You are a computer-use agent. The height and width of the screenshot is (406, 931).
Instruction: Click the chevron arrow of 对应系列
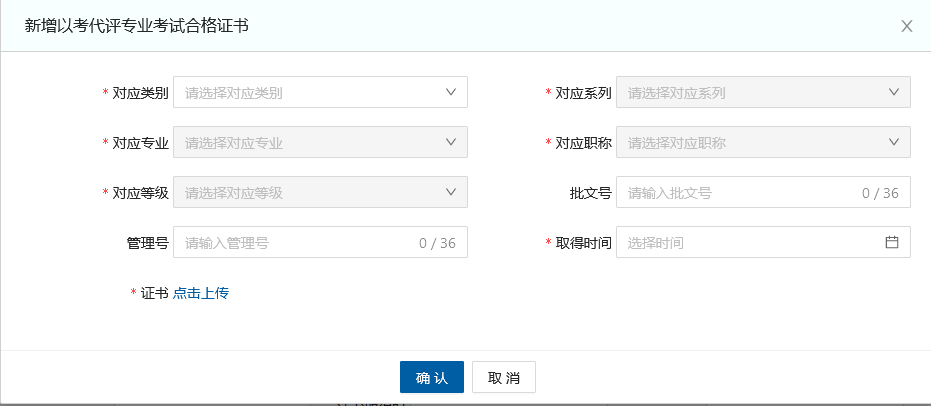point(893,92)
